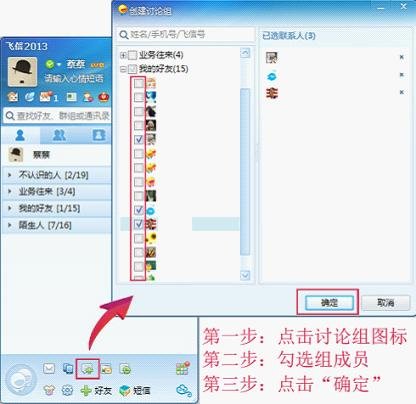Open the gear settings icon in Fetion
Image resolution: width=416 pixels, height=404 pixels.
coord(67,390)
